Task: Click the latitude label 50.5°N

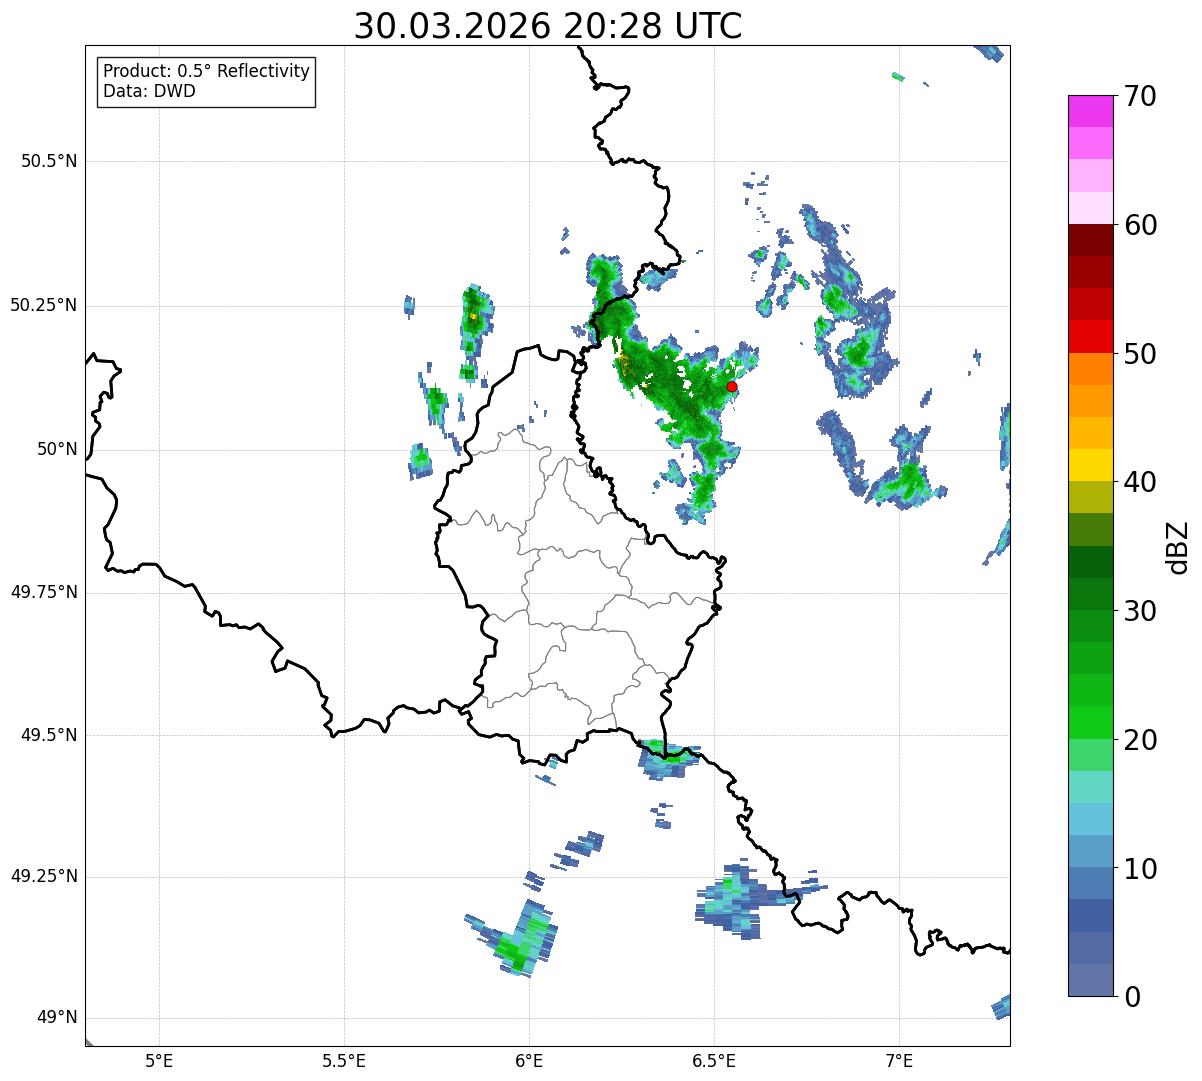Action: point(49,161)
